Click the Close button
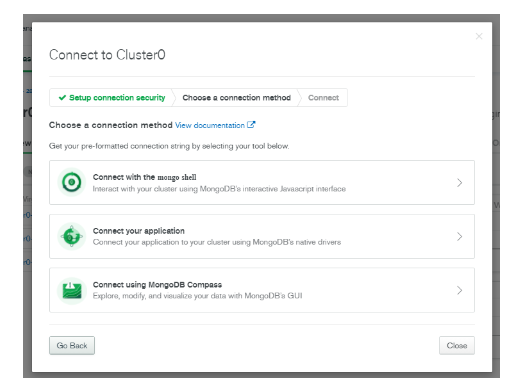This screenshot has height=378, width=532. coord(457,345)
